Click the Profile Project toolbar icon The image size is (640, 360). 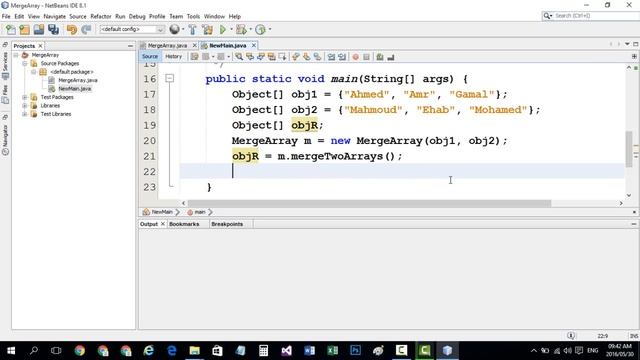(260, 29)
